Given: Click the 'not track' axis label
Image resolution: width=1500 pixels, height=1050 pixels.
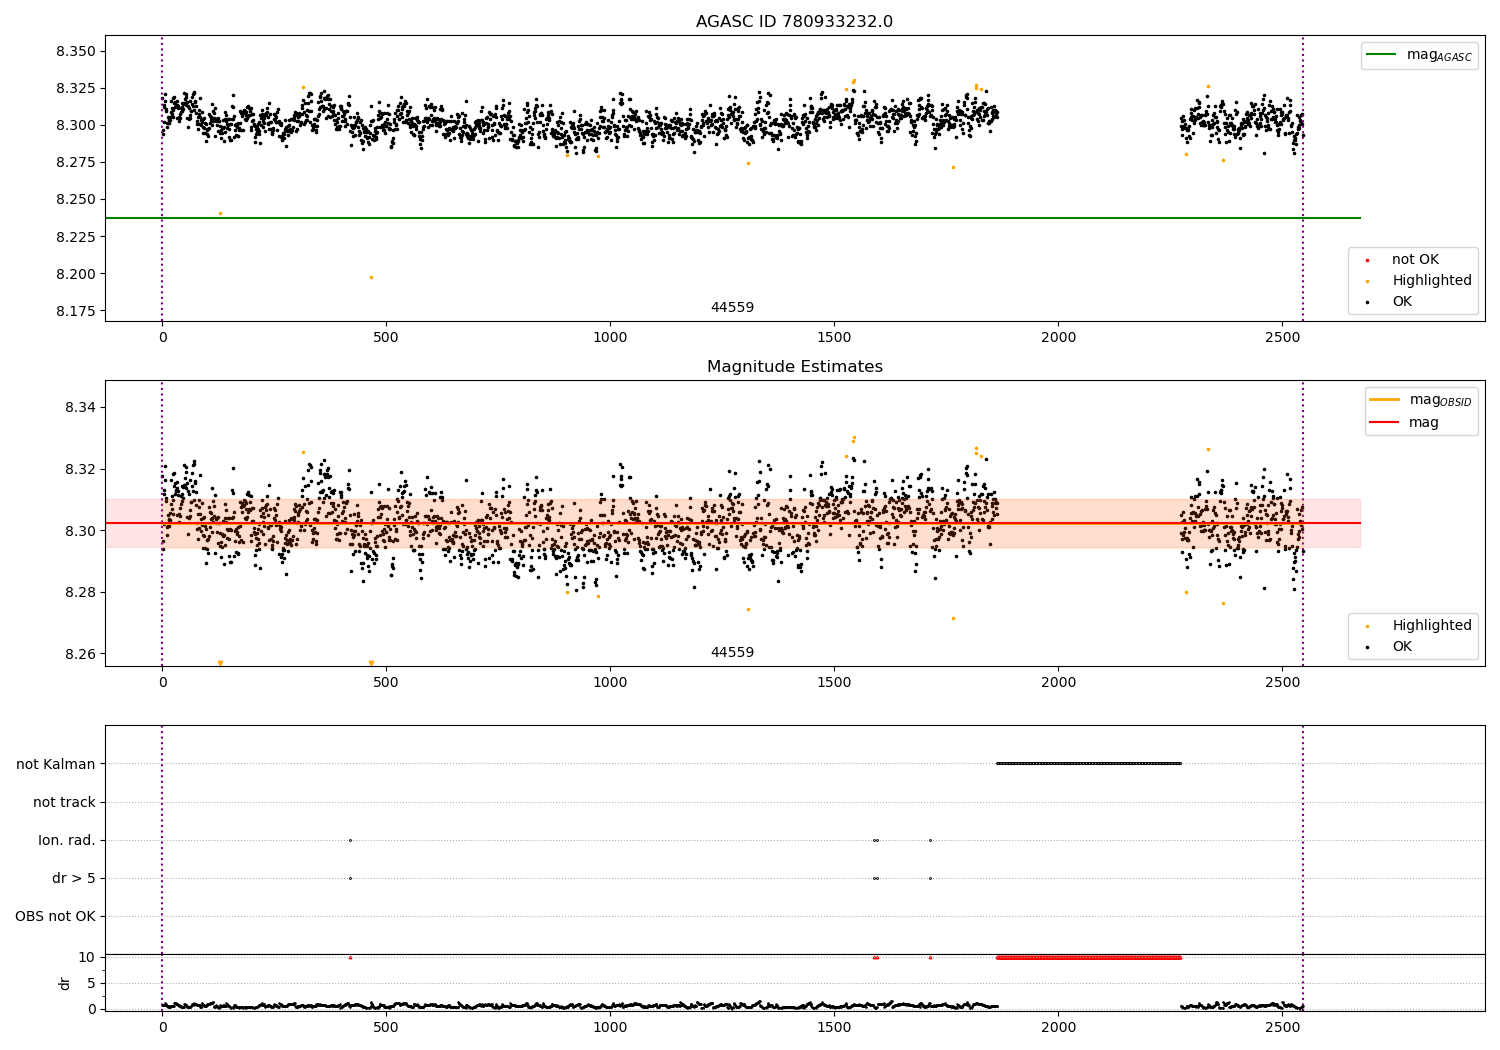Looking at the screenshot, I should (x=64, y=802).
